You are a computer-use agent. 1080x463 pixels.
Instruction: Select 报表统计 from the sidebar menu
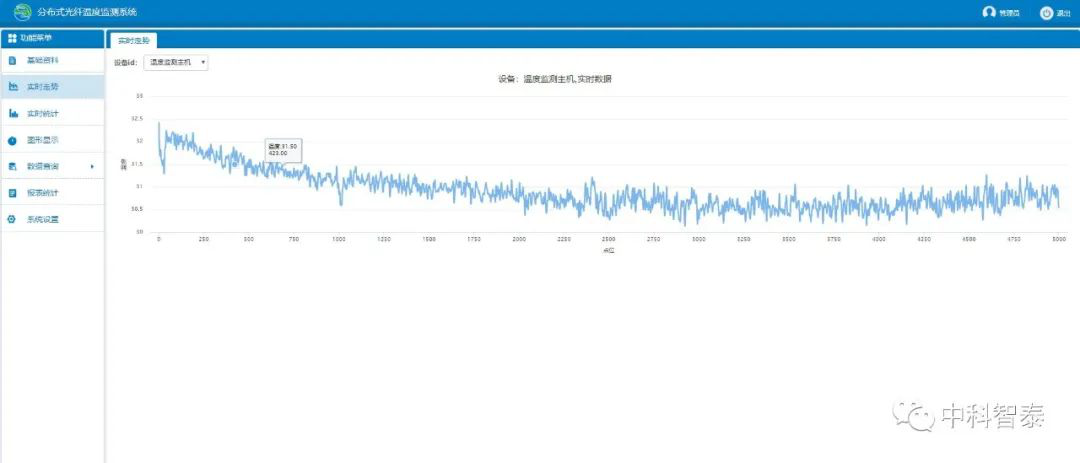pos(43,193)
